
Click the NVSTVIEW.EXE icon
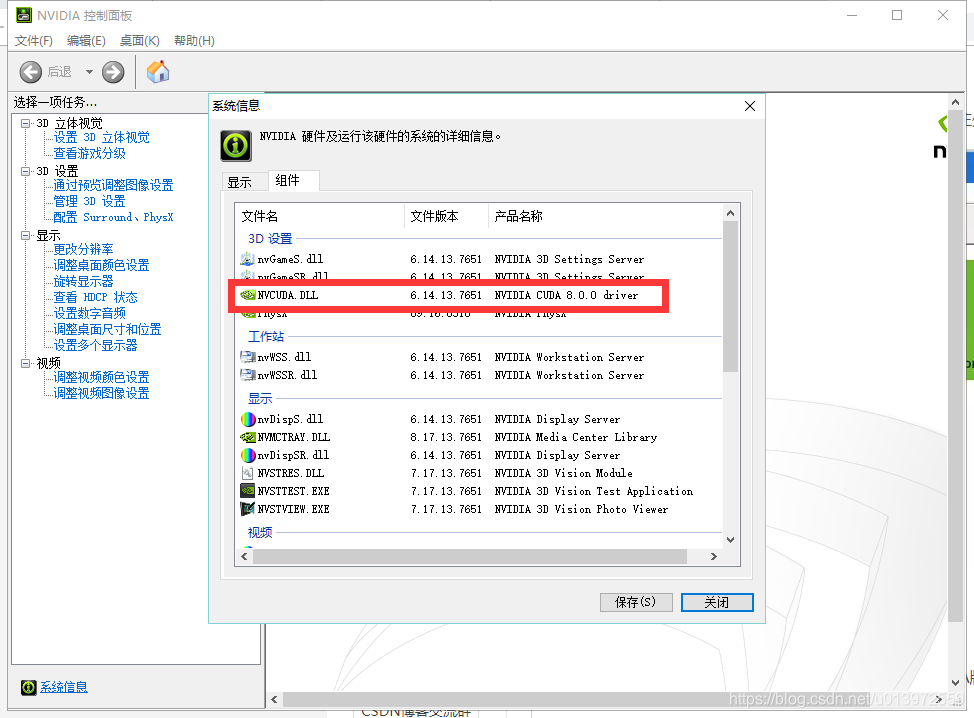247,509
